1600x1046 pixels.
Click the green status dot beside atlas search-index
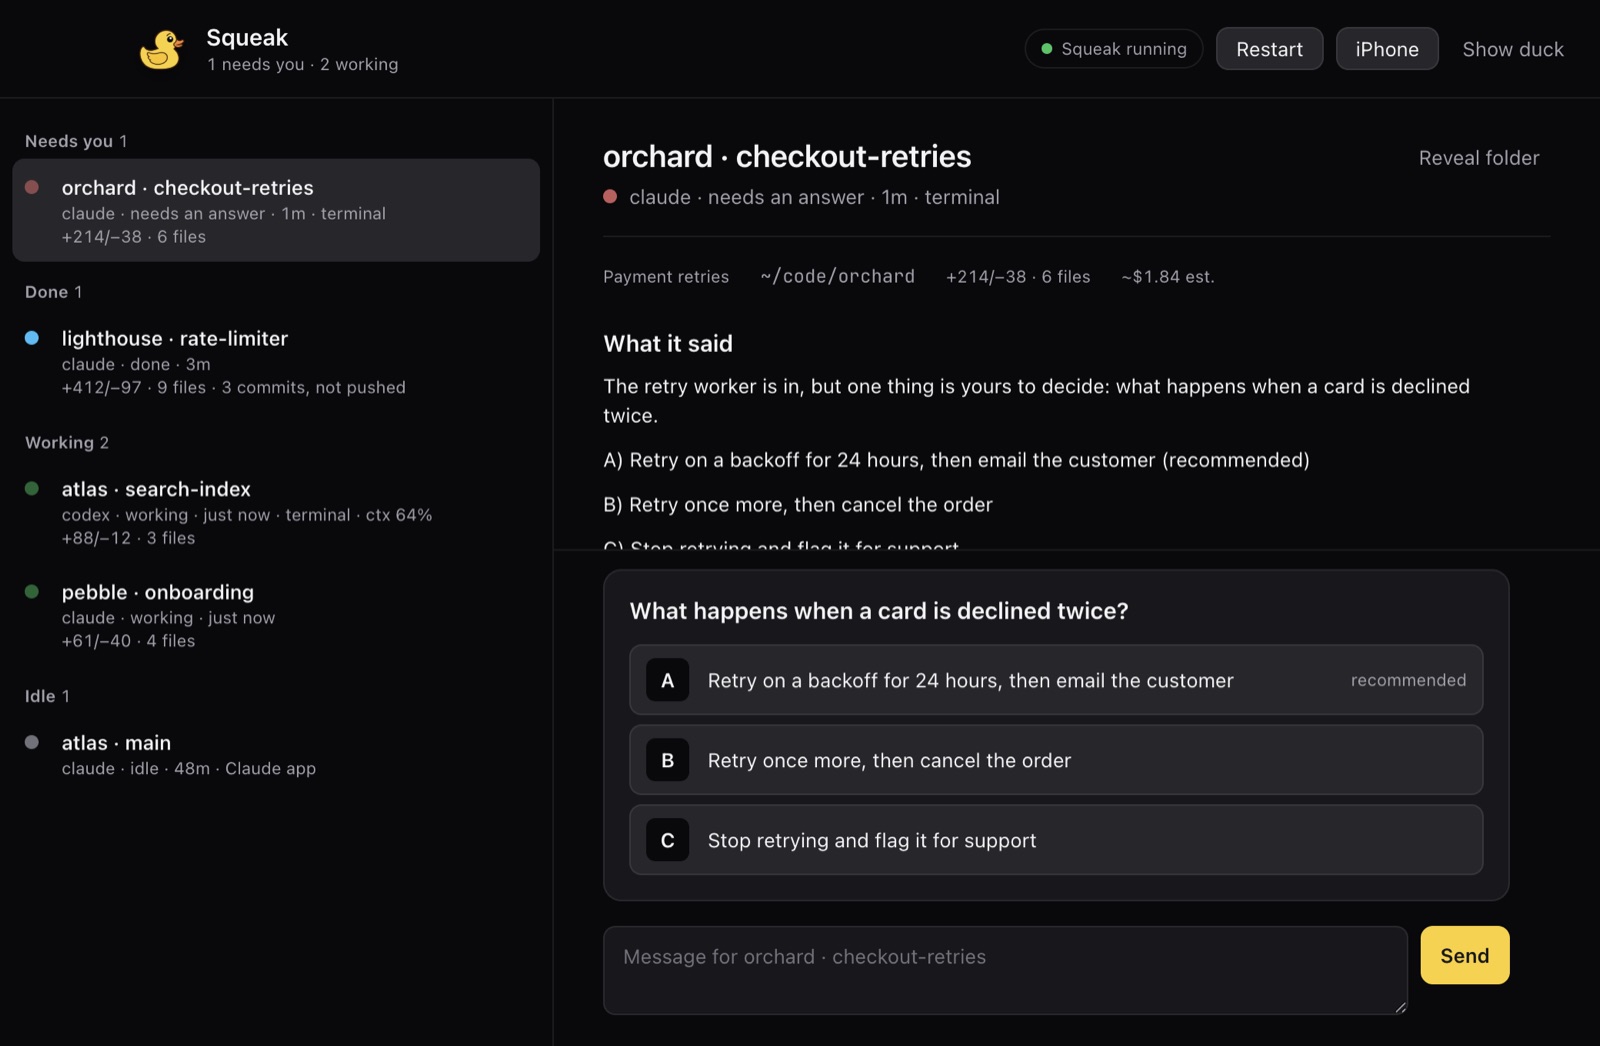[32, 489]
